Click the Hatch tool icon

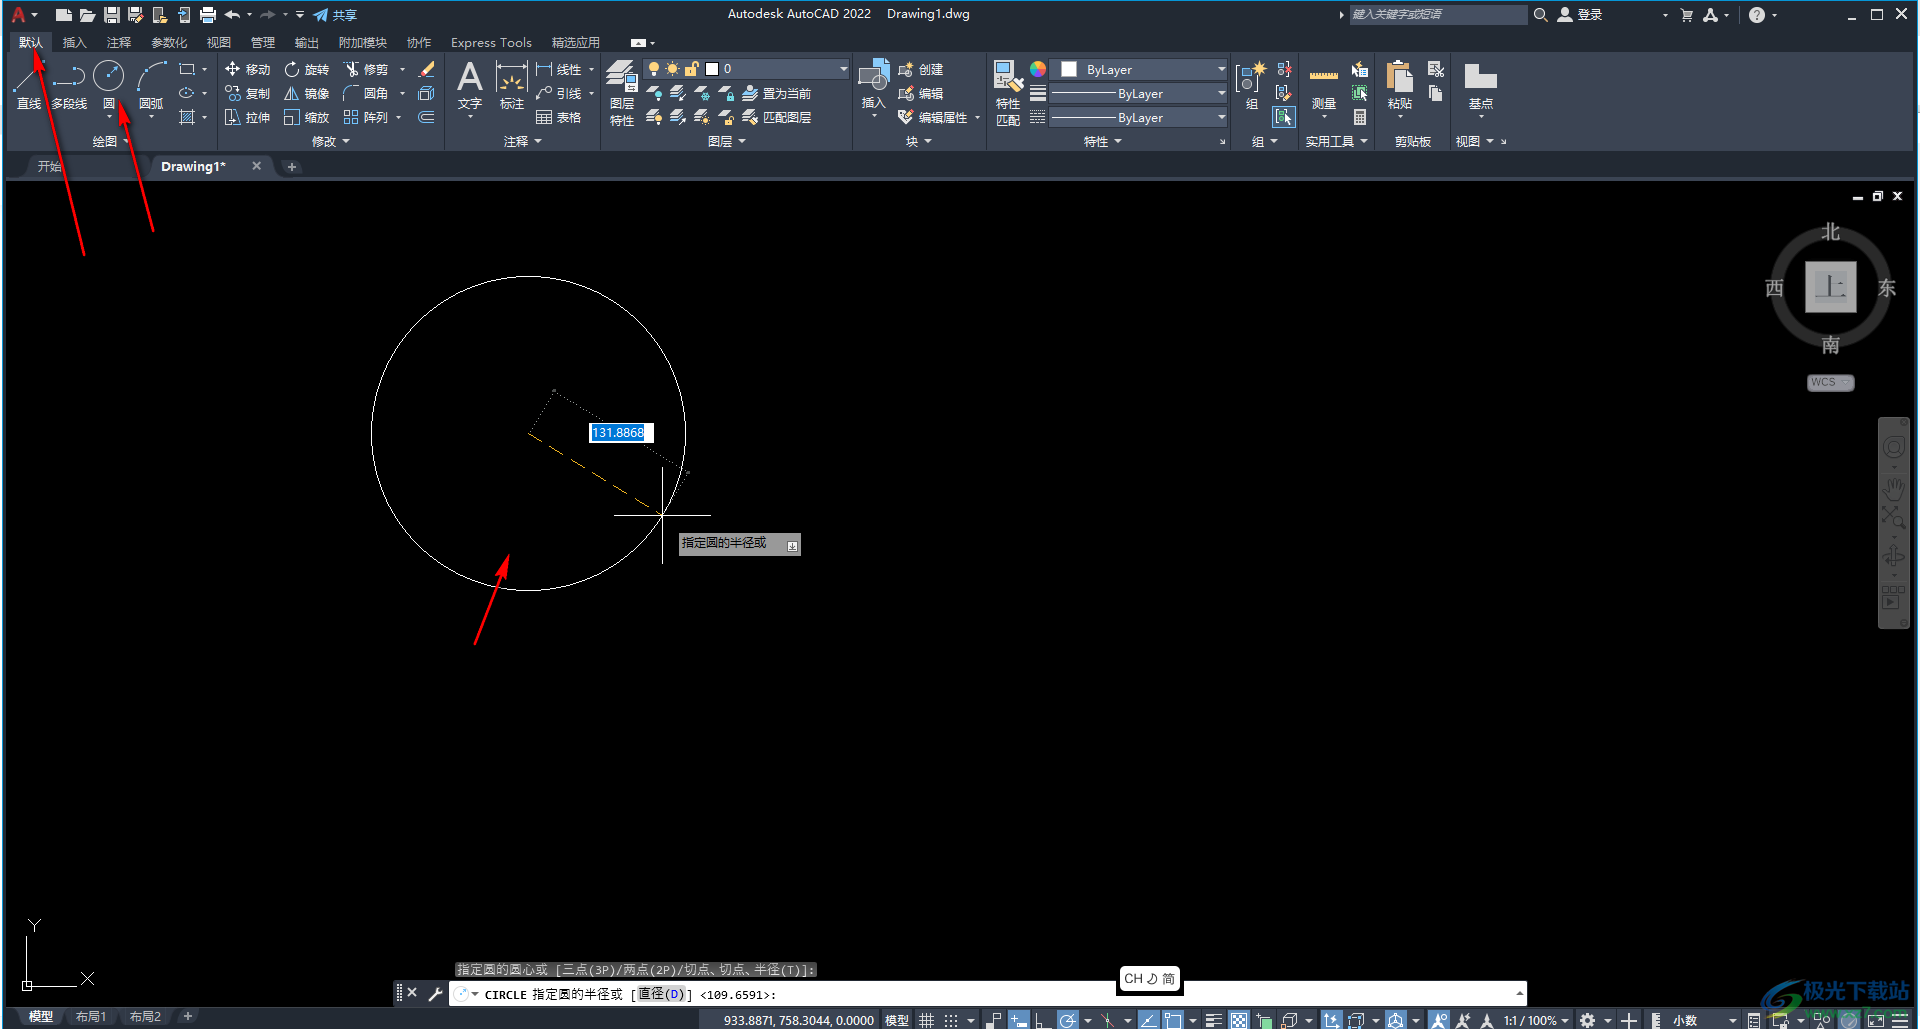click(187, 117)
